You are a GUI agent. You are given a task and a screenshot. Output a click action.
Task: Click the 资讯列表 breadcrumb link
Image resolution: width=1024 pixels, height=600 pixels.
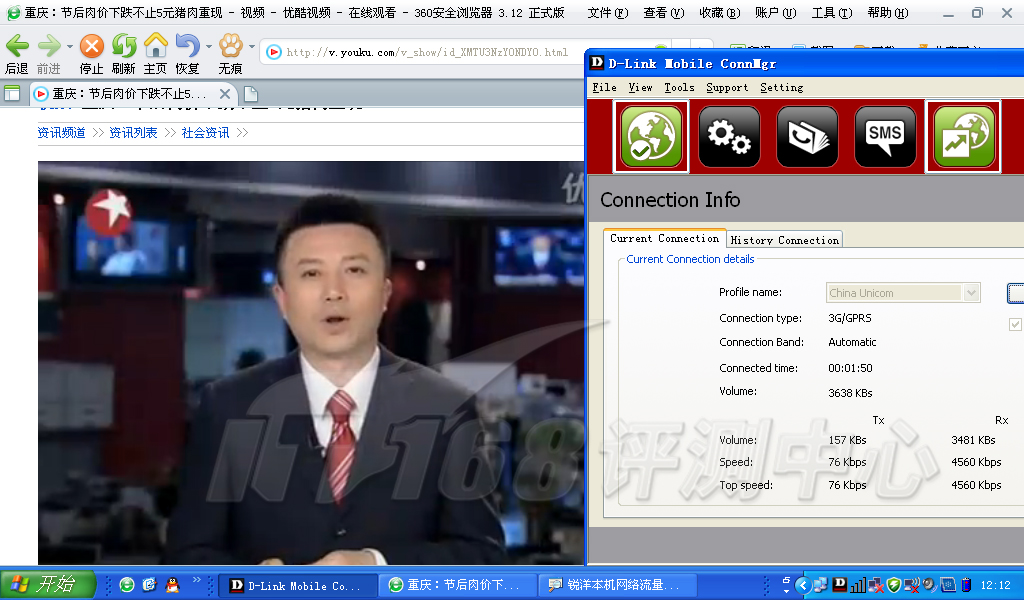[133, 133]
